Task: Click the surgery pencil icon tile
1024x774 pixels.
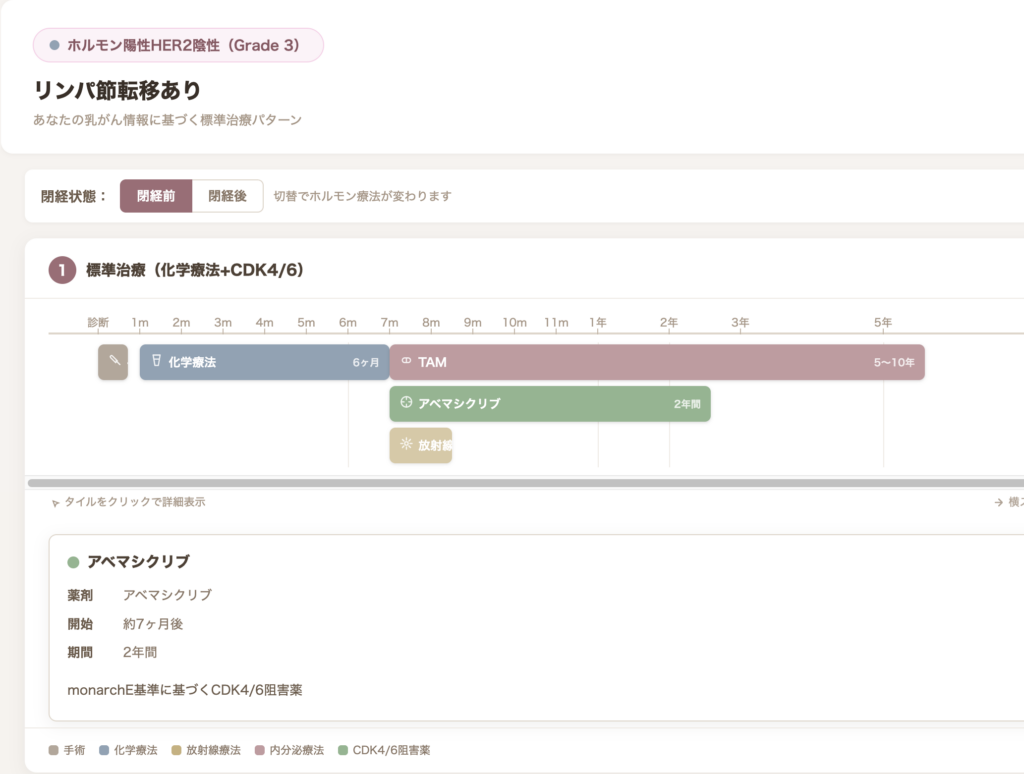Action: [113, 362]
